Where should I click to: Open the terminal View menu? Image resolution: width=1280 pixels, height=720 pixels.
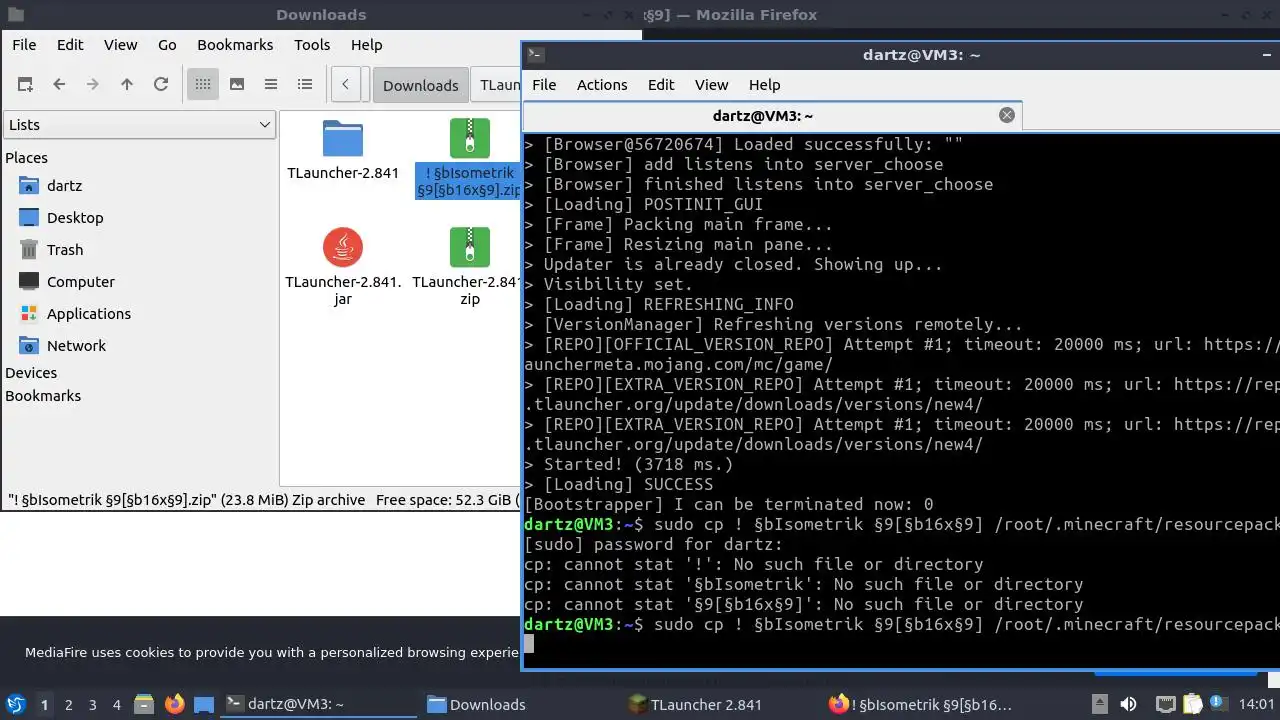coord(712,85)
